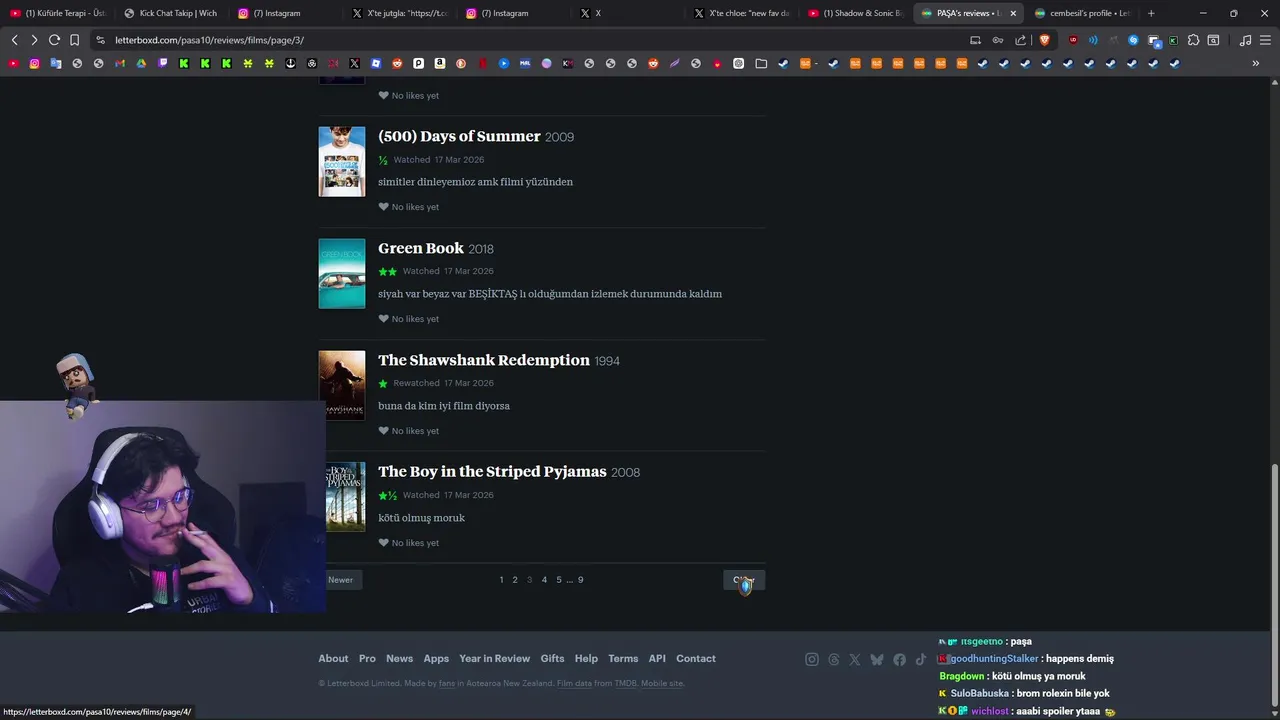This screenshot has width=1280, height=720.
Task: Open the Year in Review footer link
Action: coord(494,658)
